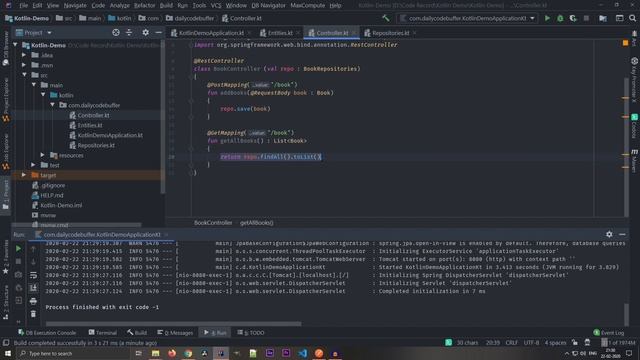
Task: Click the locate target icon in Project panel
Action: click(x=116, y=33)
